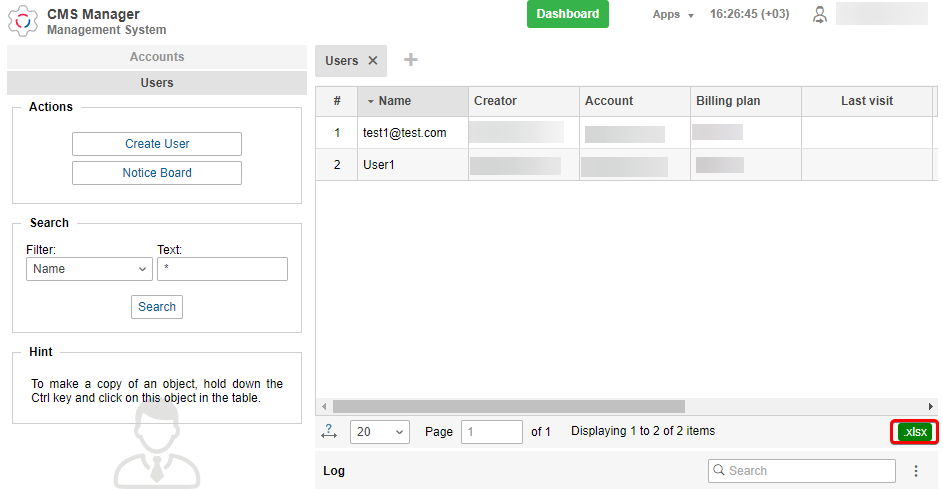Click the column auto-width arrows icon

tap(329, 431)
